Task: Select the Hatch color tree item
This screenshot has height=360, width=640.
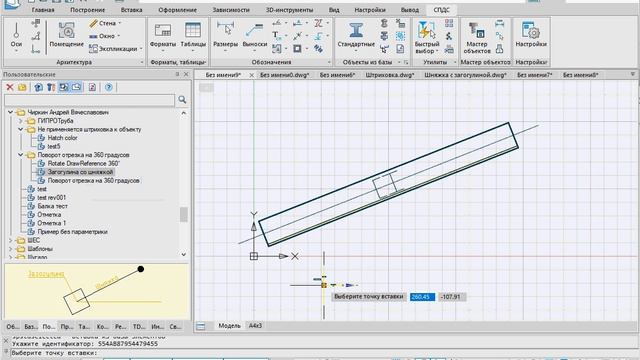Action: [x=62, y=138]
